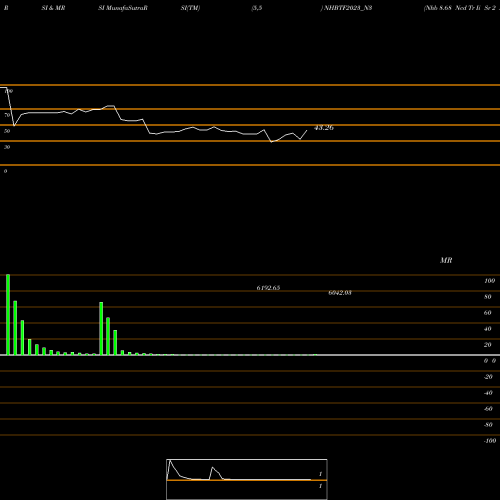
Task: Click the RSI axis label 50
Action: 7,131
